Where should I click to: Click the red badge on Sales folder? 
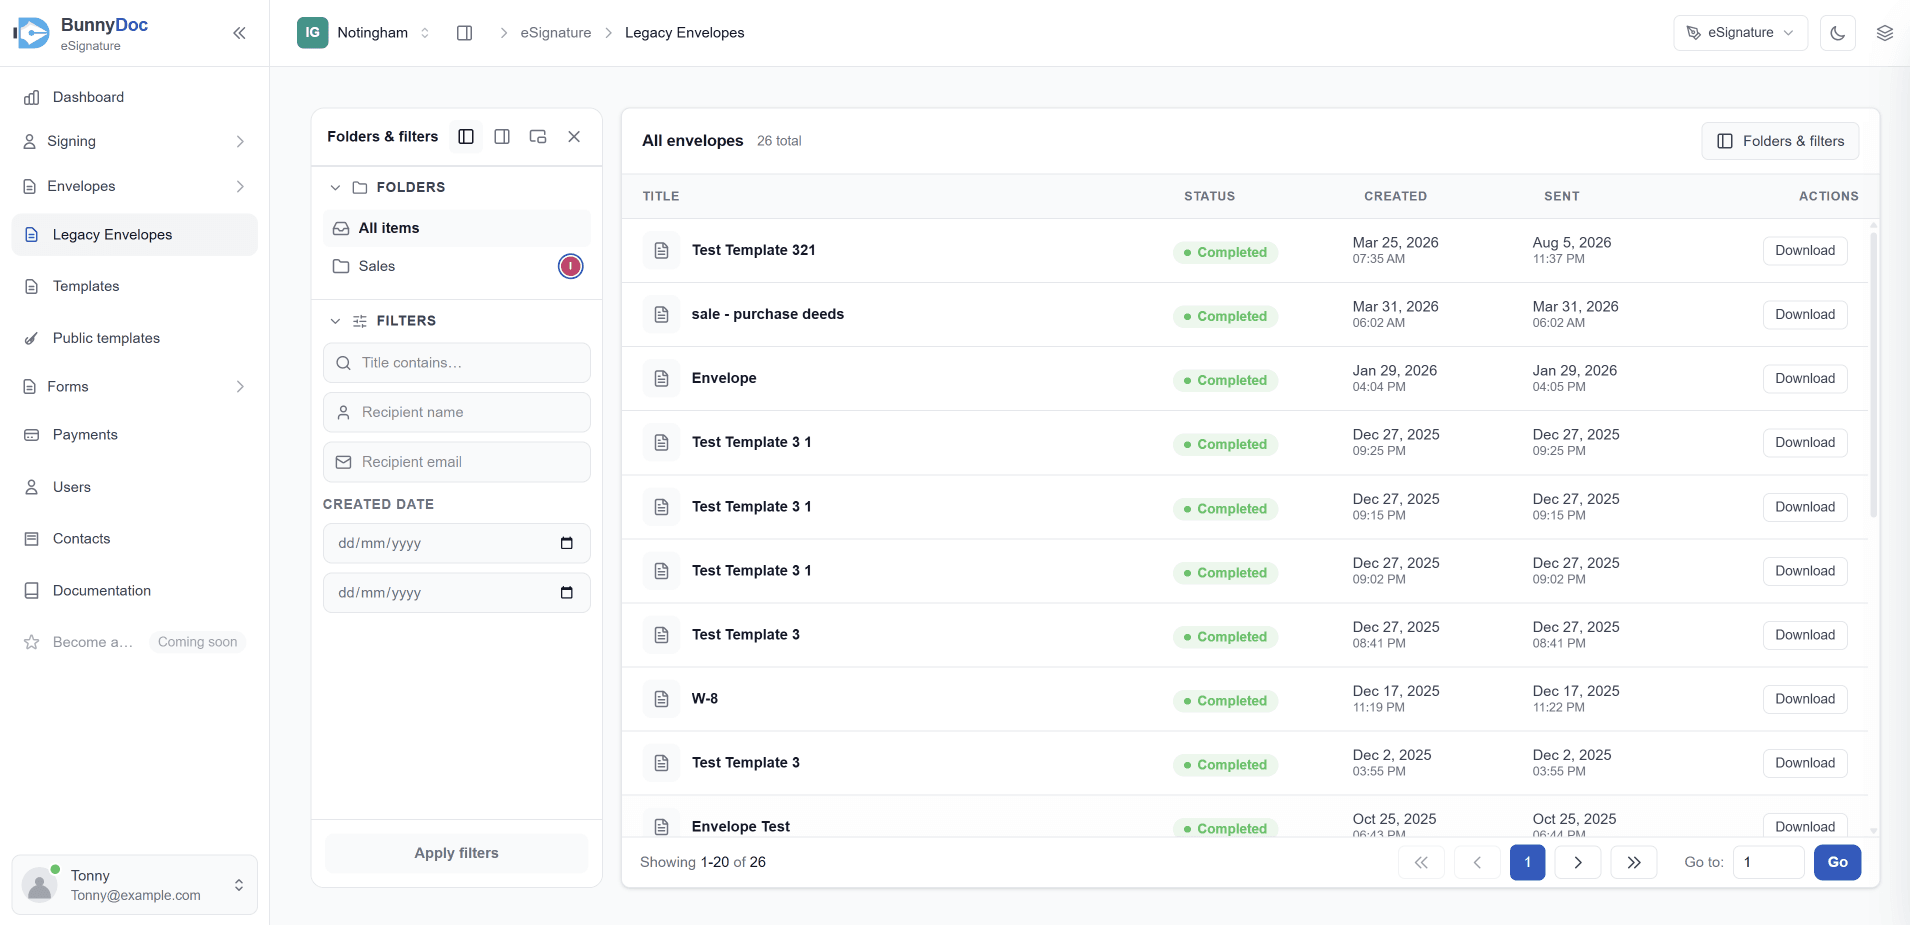point(570,266)
